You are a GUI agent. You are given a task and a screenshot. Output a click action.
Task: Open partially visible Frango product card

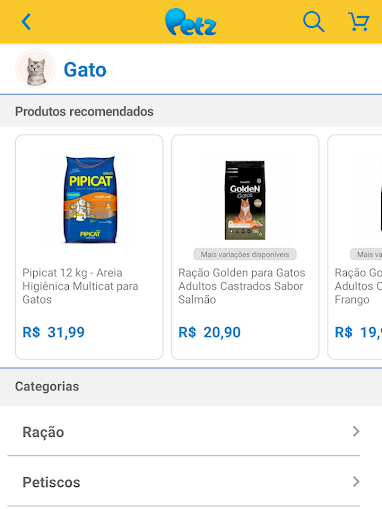coord(355,247)
